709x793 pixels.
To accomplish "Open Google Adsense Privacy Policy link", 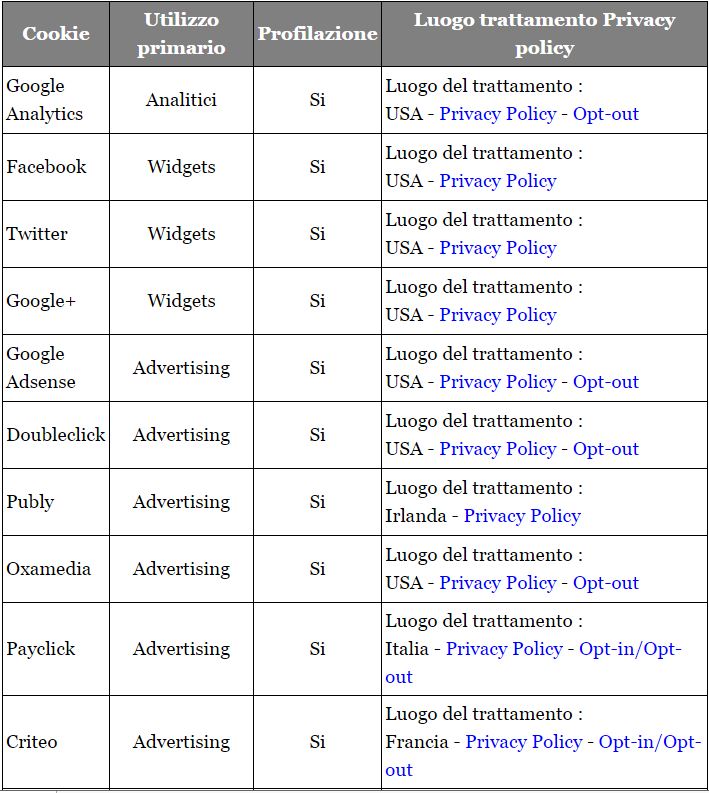I will pyautogui.click(x=498, y=382).
